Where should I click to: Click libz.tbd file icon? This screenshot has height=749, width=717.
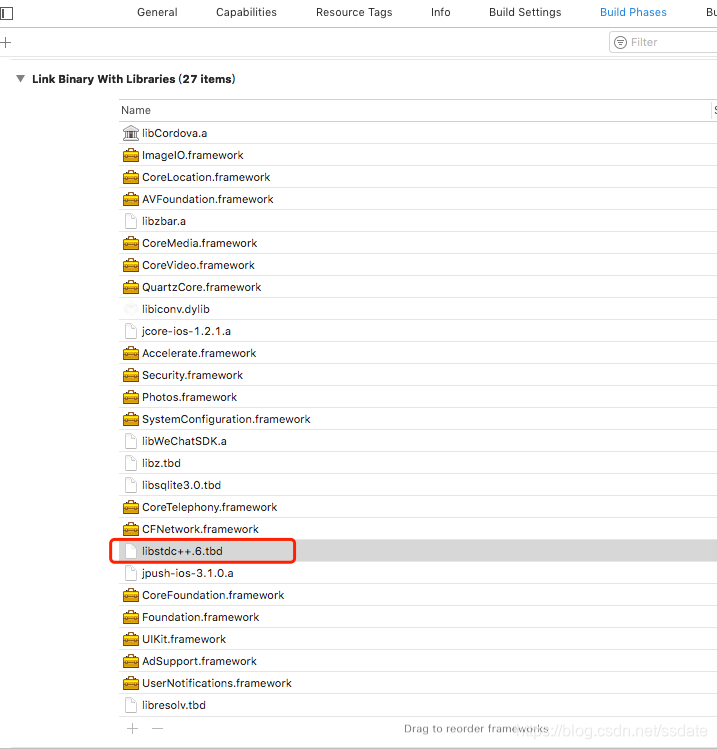click(x=130, y=463)
